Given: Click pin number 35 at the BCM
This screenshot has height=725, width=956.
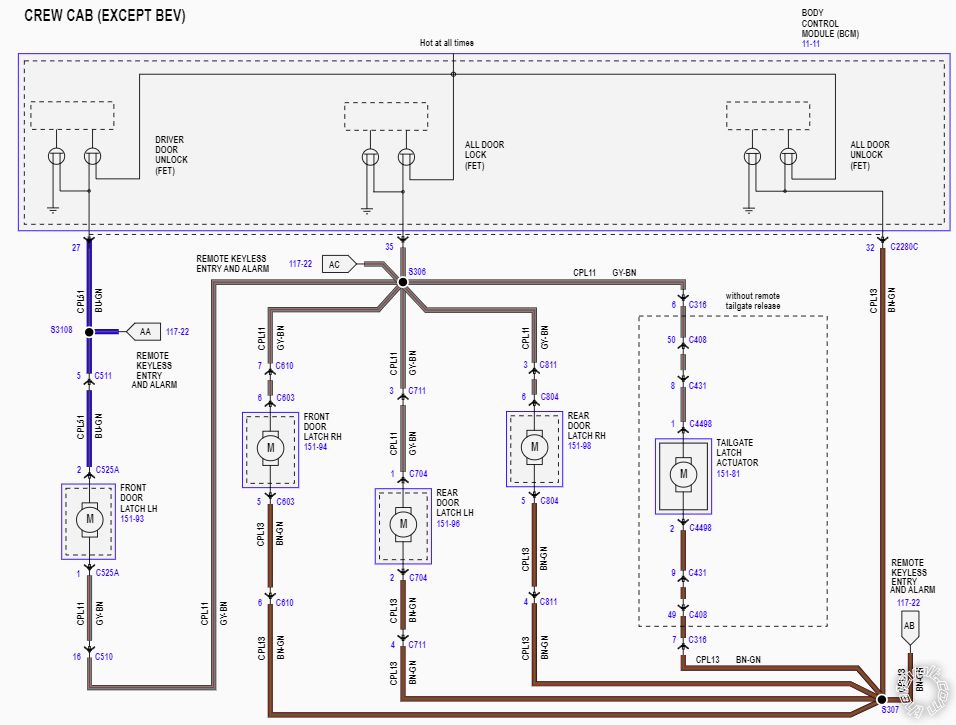Looking at the screenshot, I should point(389,247).
